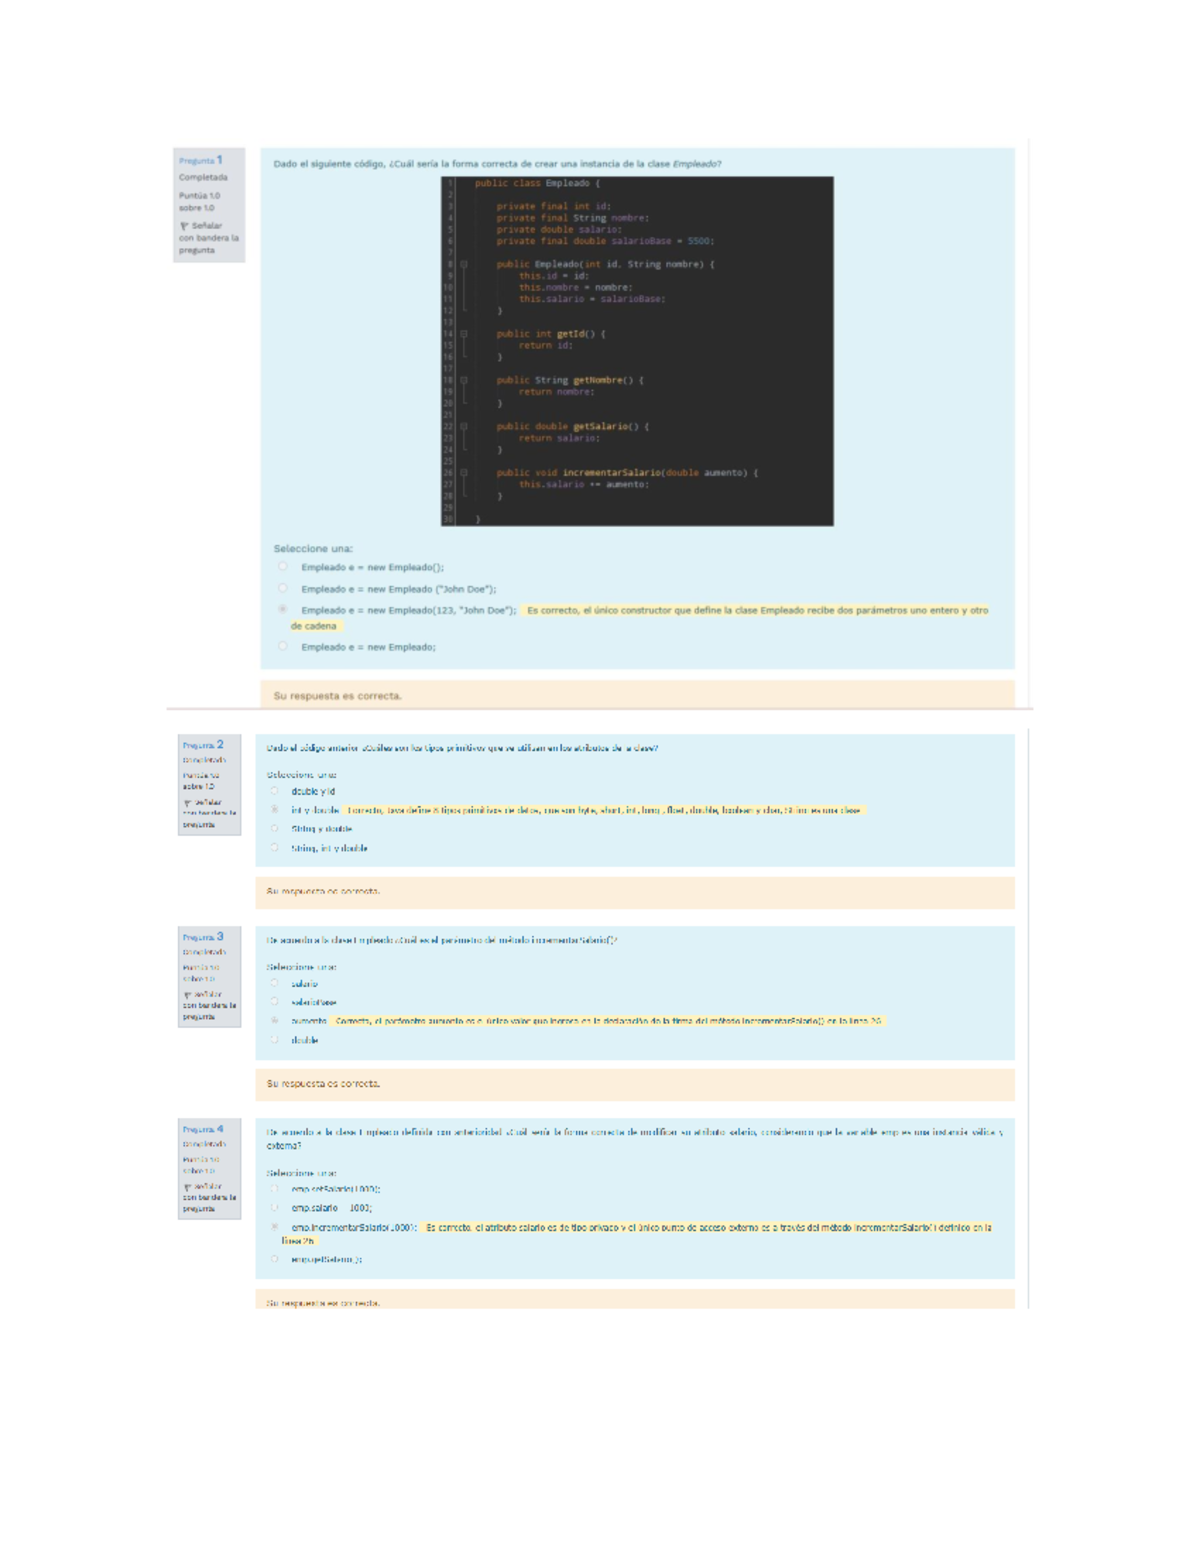Choose the 'emp.salario = 1000;' radio option
This screenshot has height=1553, width=1200.
tap(275, 1208)
